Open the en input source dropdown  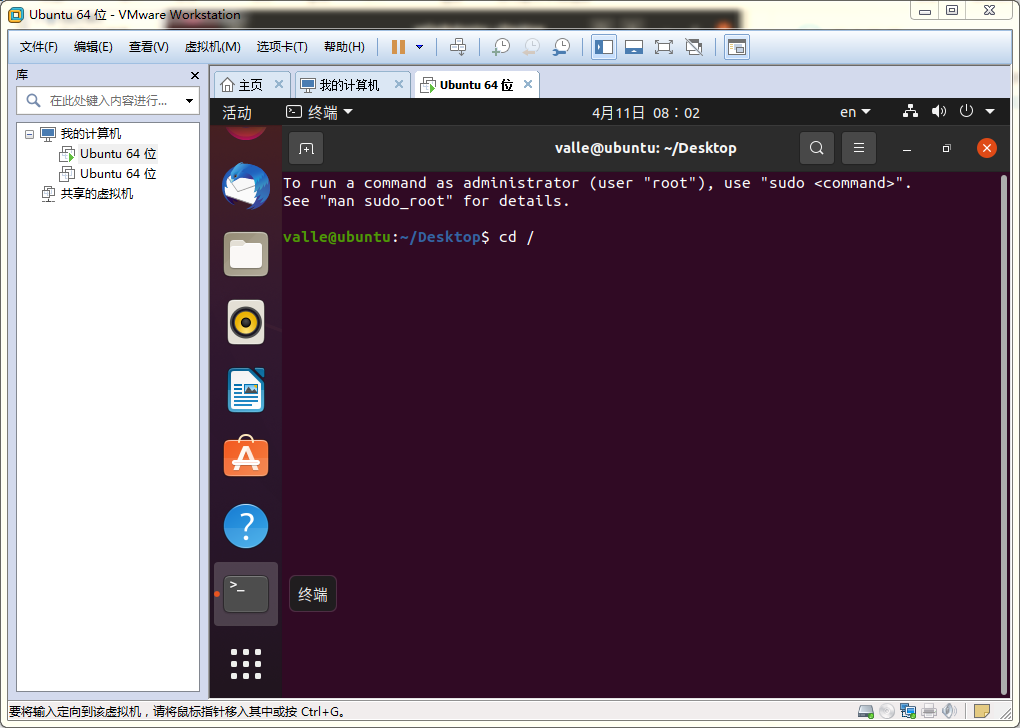(855, 113)
